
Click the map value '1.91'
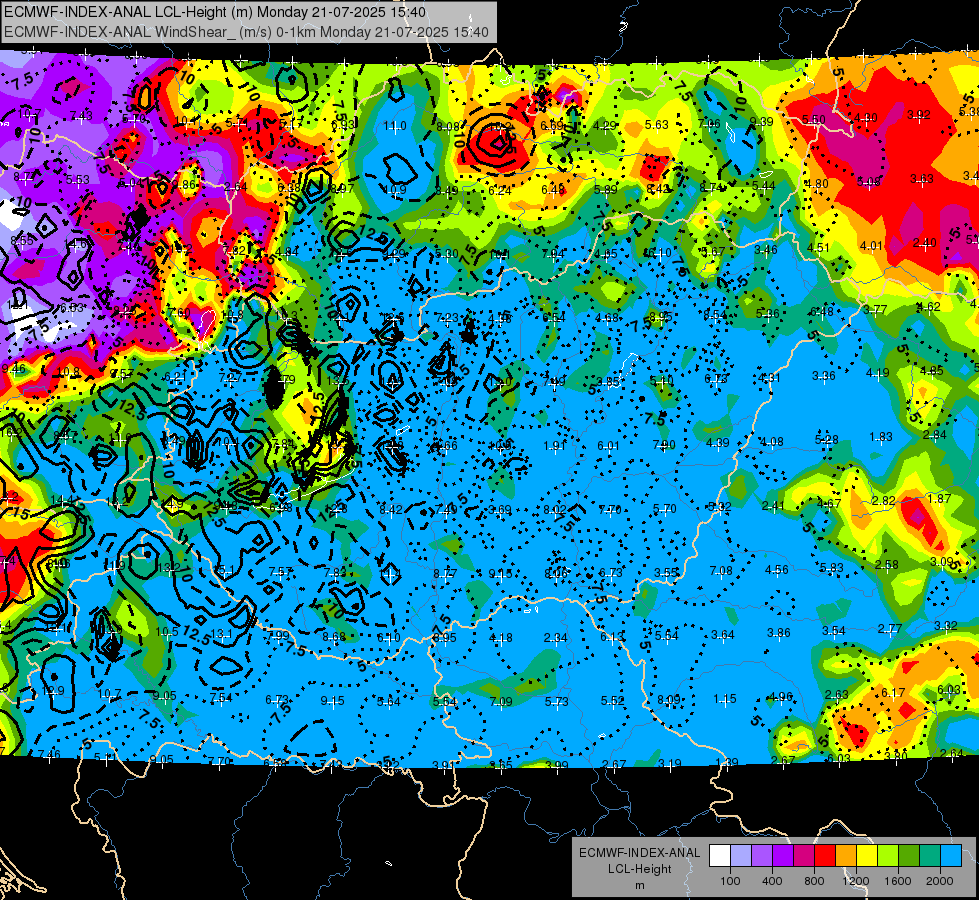point(554,445)
